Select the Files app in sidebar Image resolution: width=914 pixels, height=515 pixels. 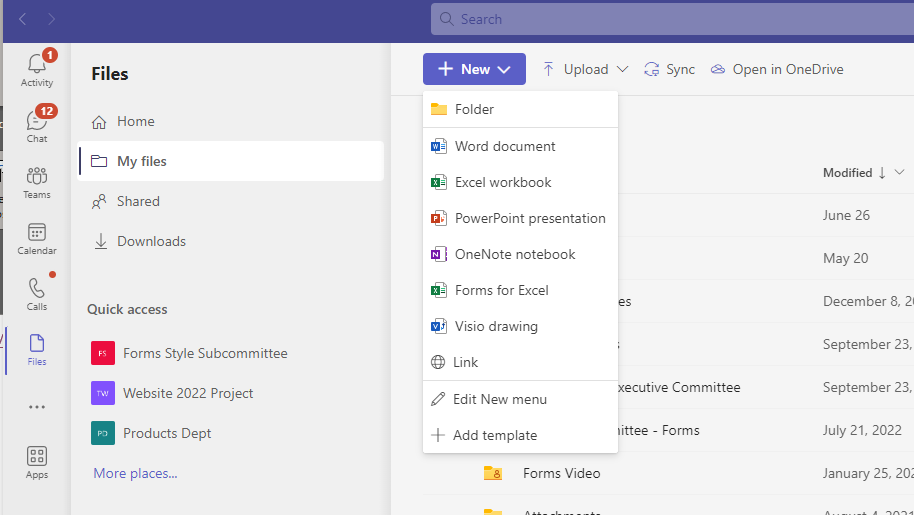tap(37, 350)
